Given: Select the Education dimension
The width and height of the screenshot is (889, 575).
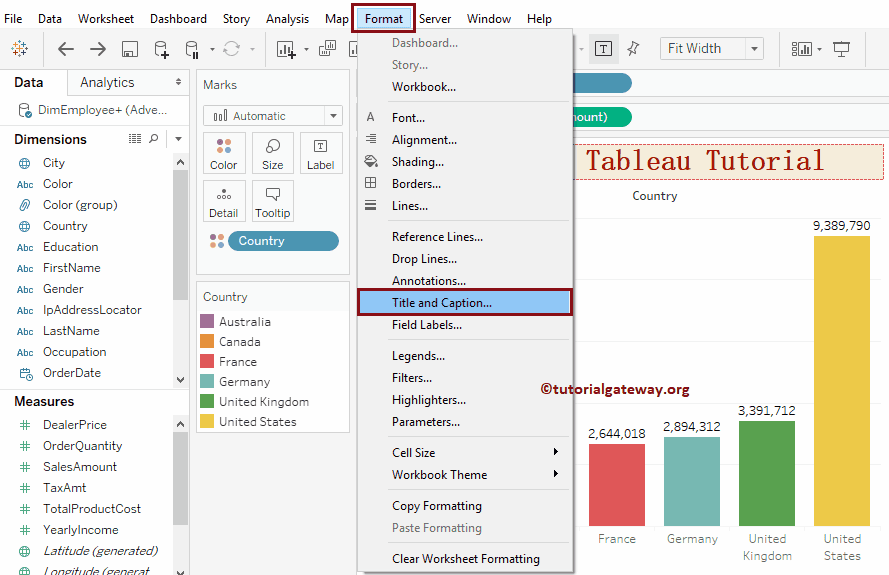Looking at the screenshot, I should [70, 247].
